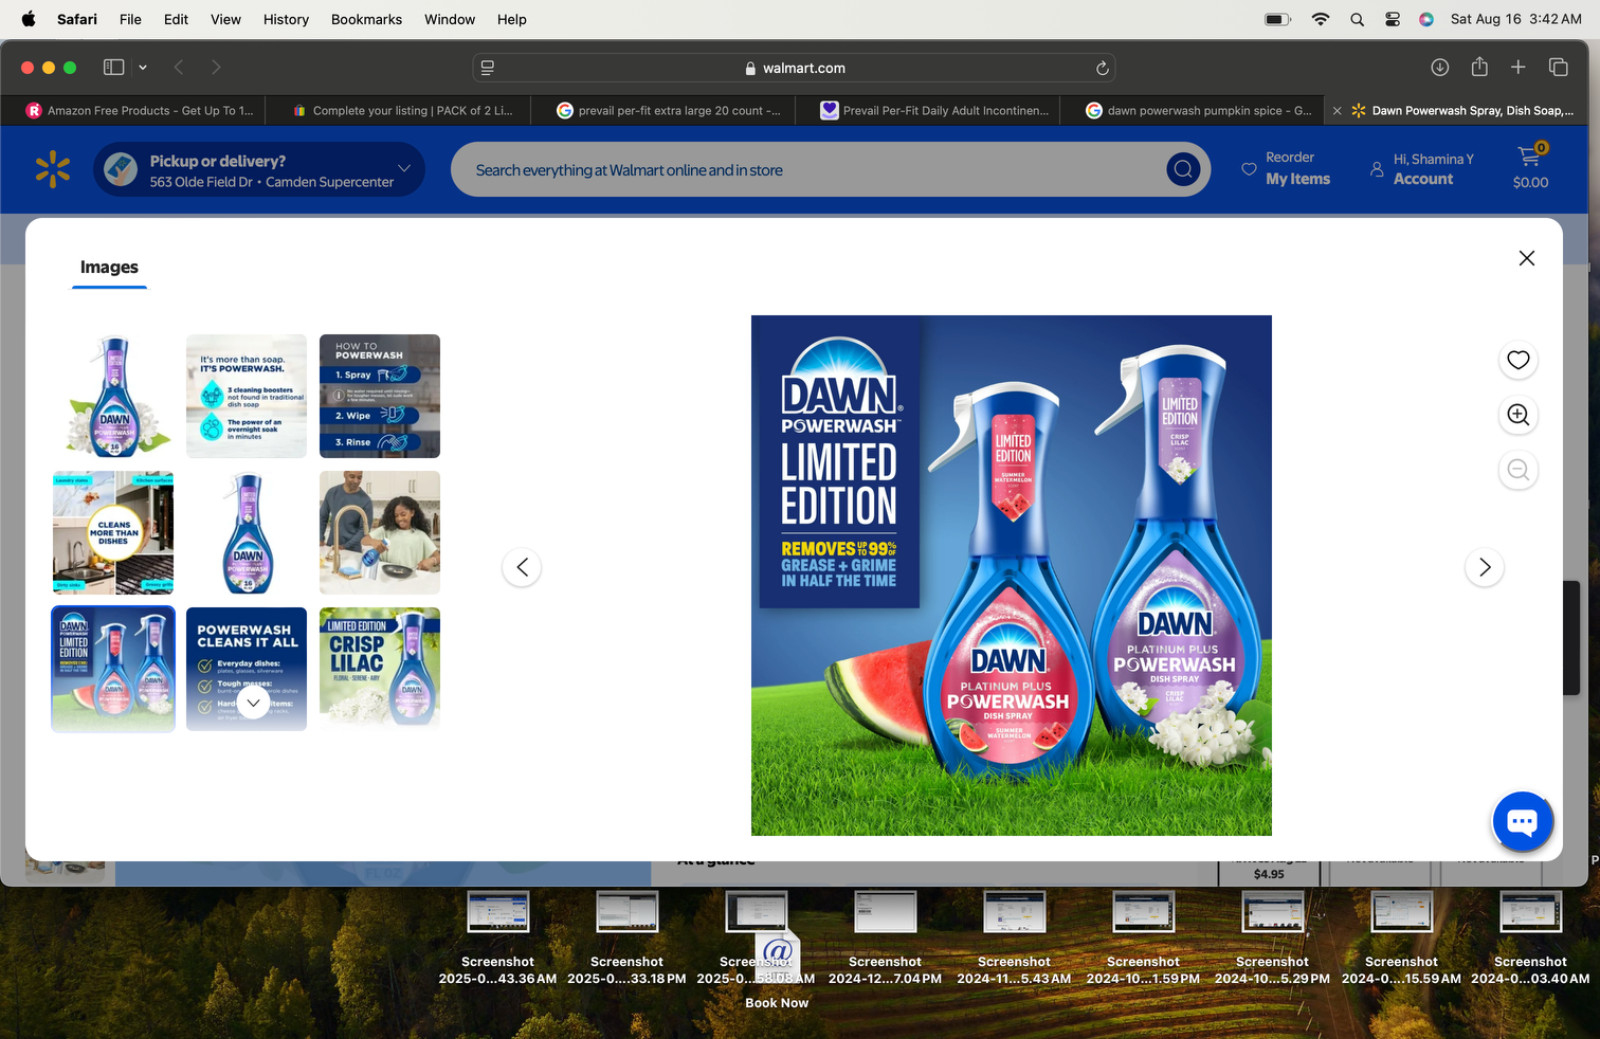The height and width of the screenshot is (1039, 1600).
Task: Close the Images overlay
Action: 1526,258
